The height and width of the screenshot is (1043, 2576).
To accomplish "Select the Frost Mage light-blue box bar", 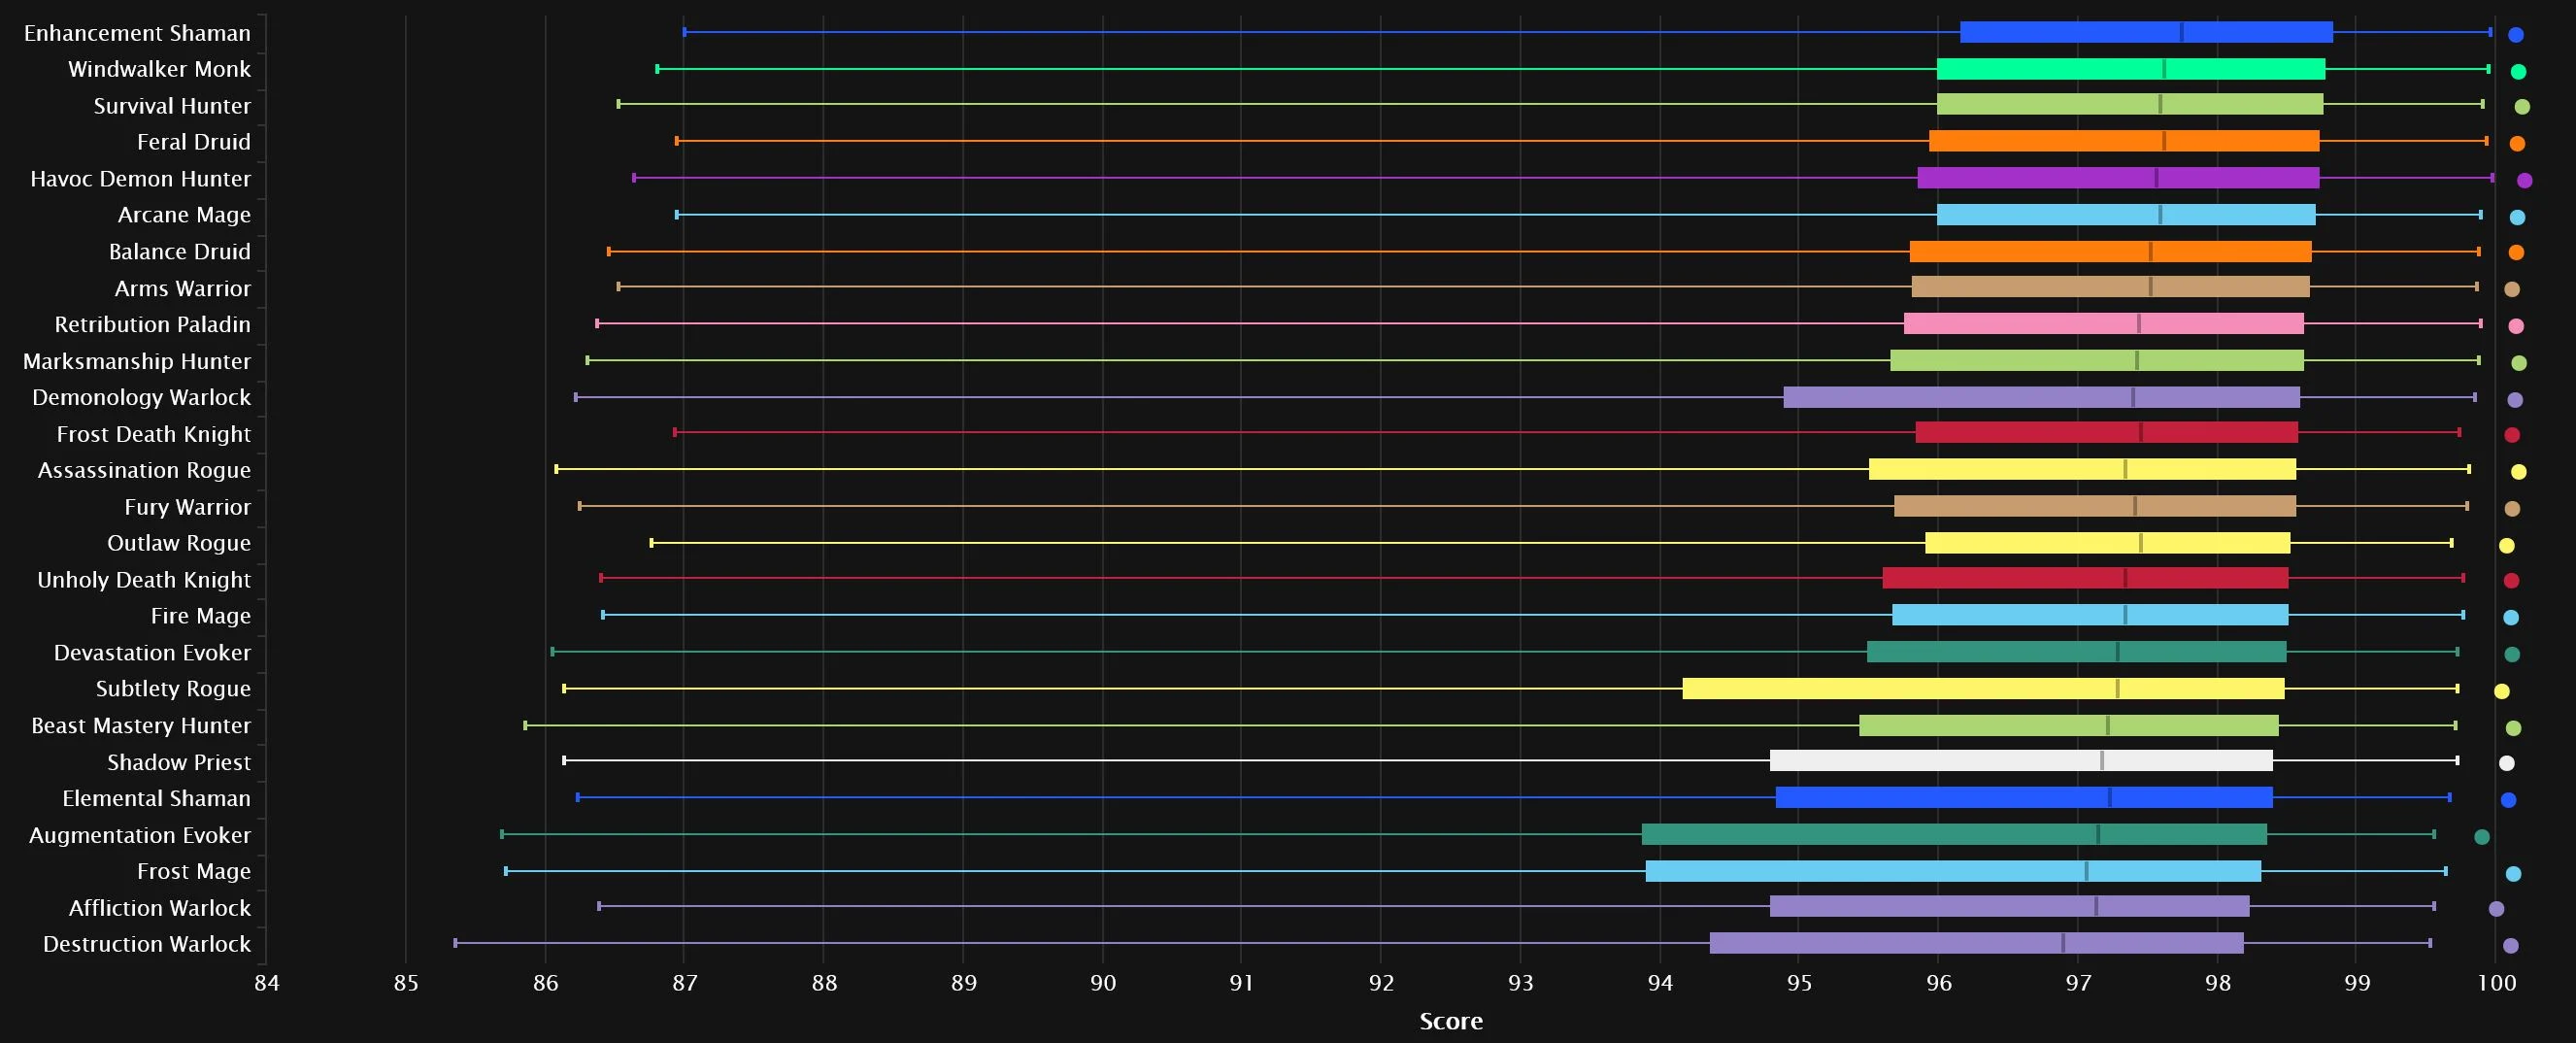I will pyautogui.click(x=1953, y=871).
